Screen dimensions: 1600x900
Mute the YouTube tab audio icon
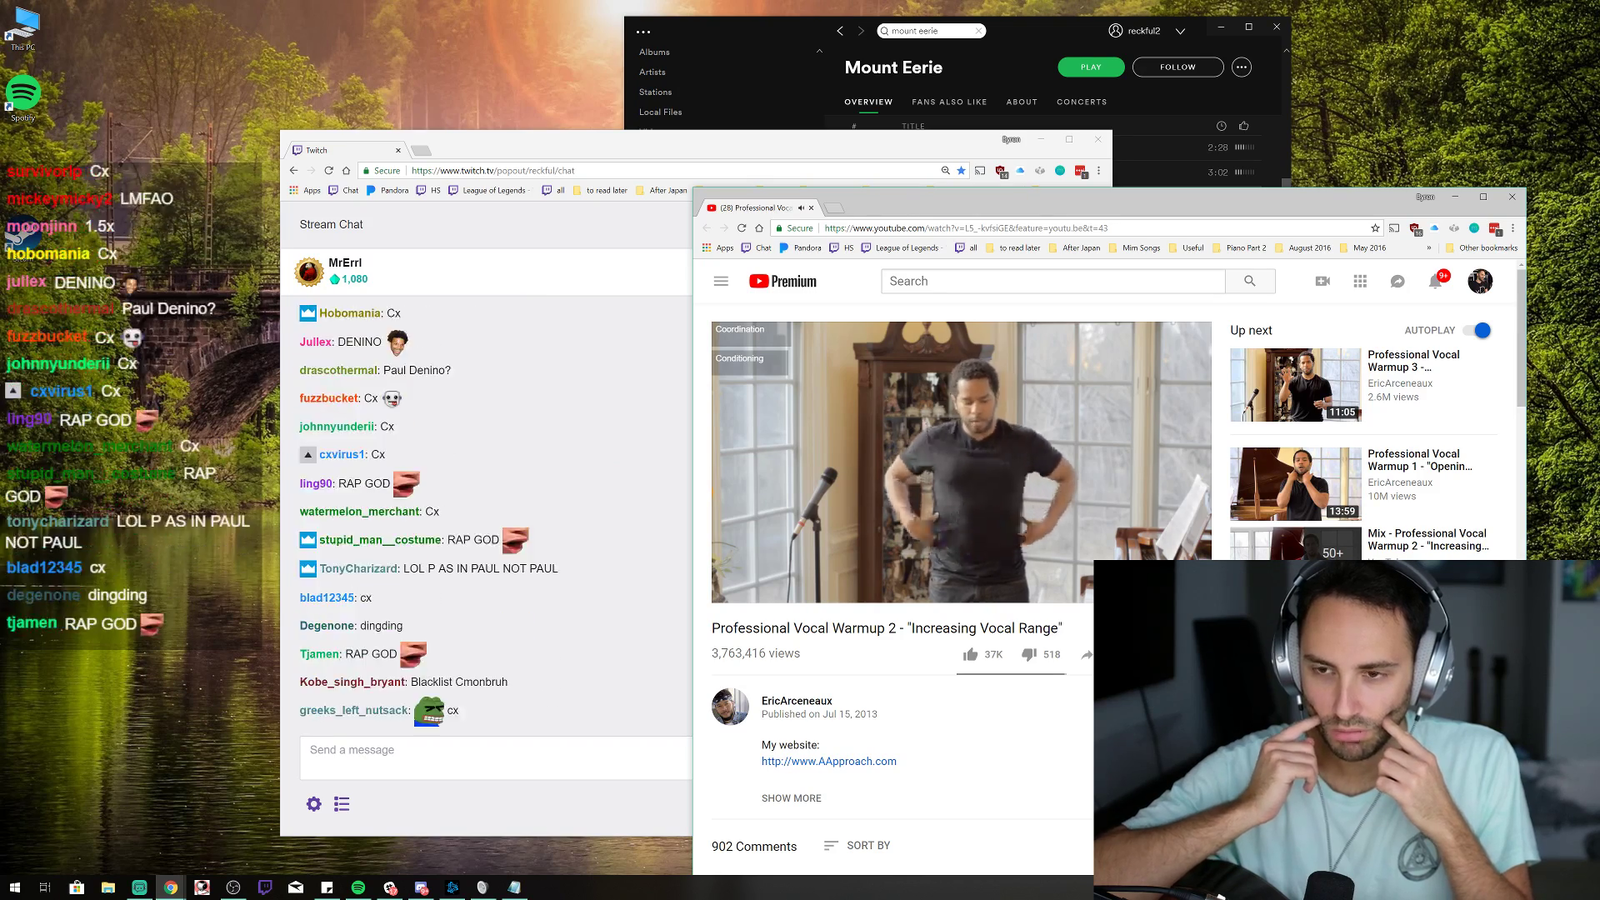(801, 208)
